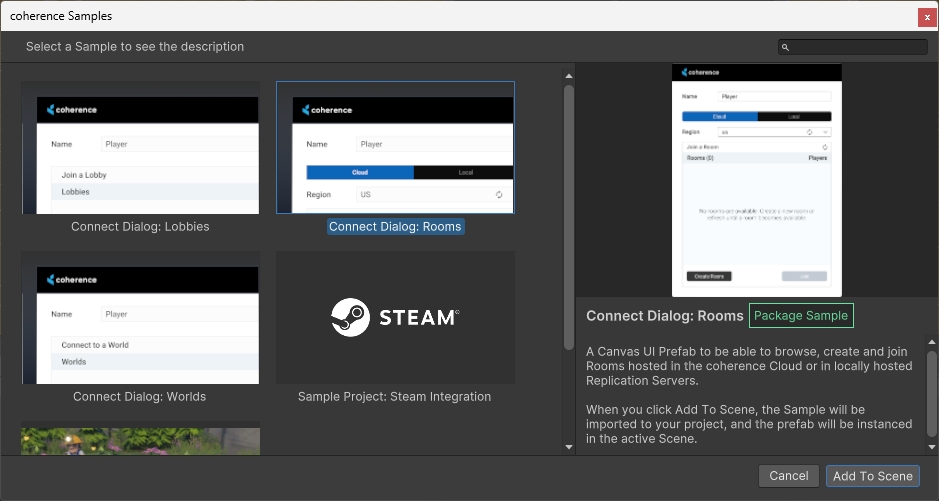Click the highlighted "Connect Dialog: Rooms" label
This screenshot has height=501, width=939.
point(395,227)
